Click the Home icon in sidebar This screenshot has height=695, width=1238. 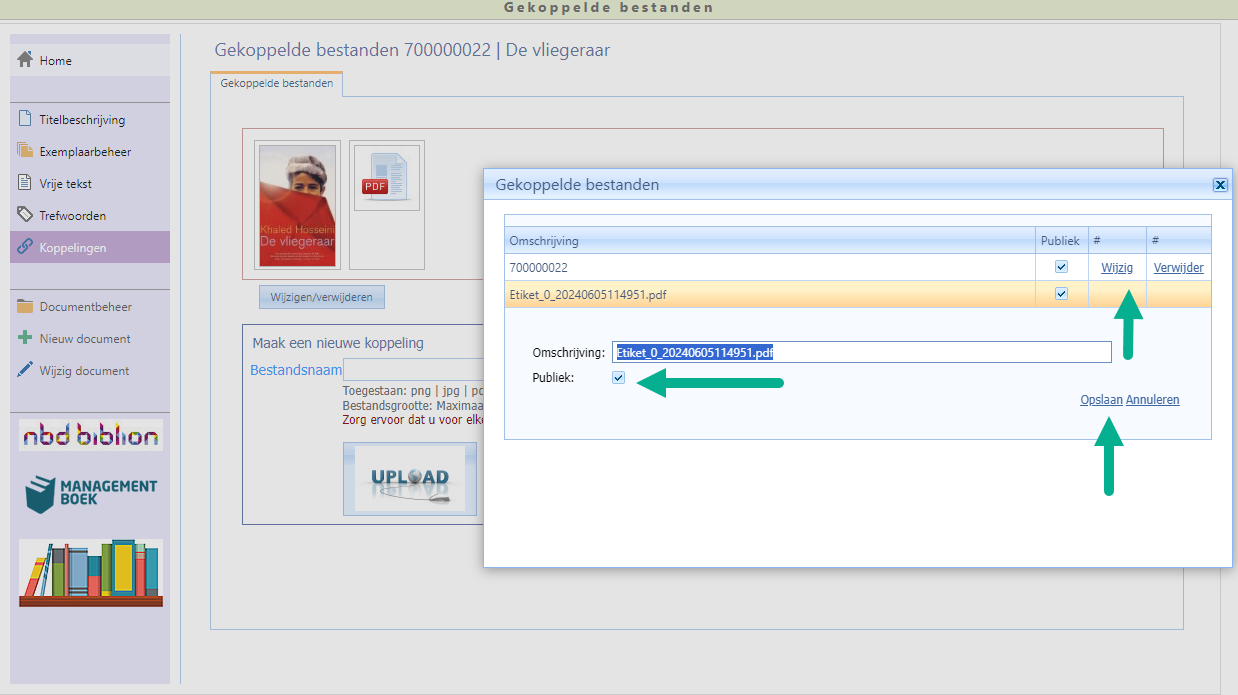pos(26,60)
